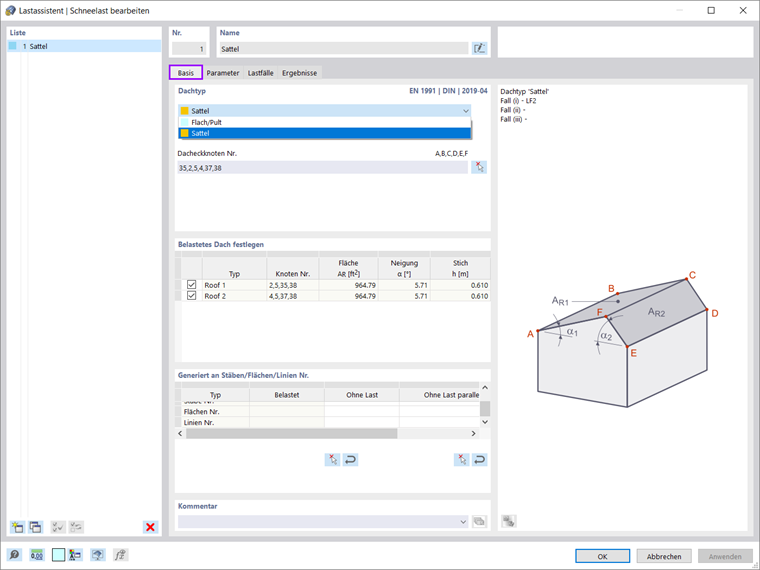Click the 'Belastet' column header
This screenshot has height=570, width=760.
coord(287,395)
